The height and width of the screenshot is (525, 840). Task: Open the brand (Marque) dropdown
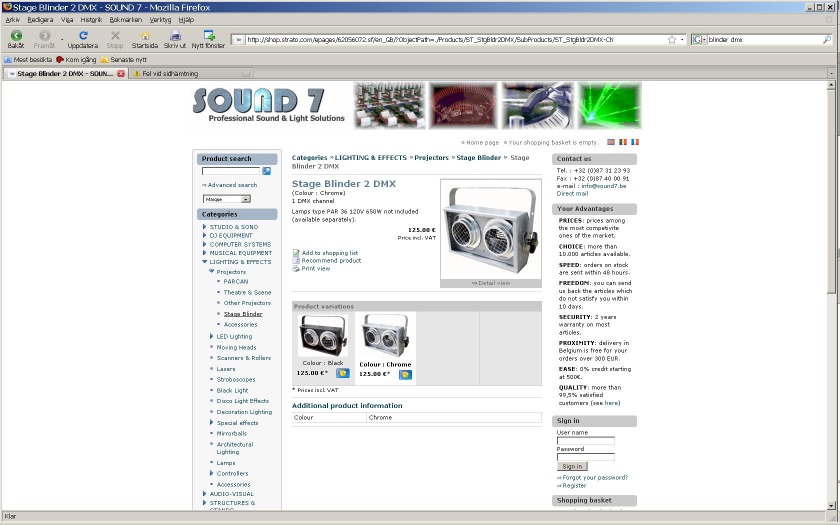[x=227, y=199]
